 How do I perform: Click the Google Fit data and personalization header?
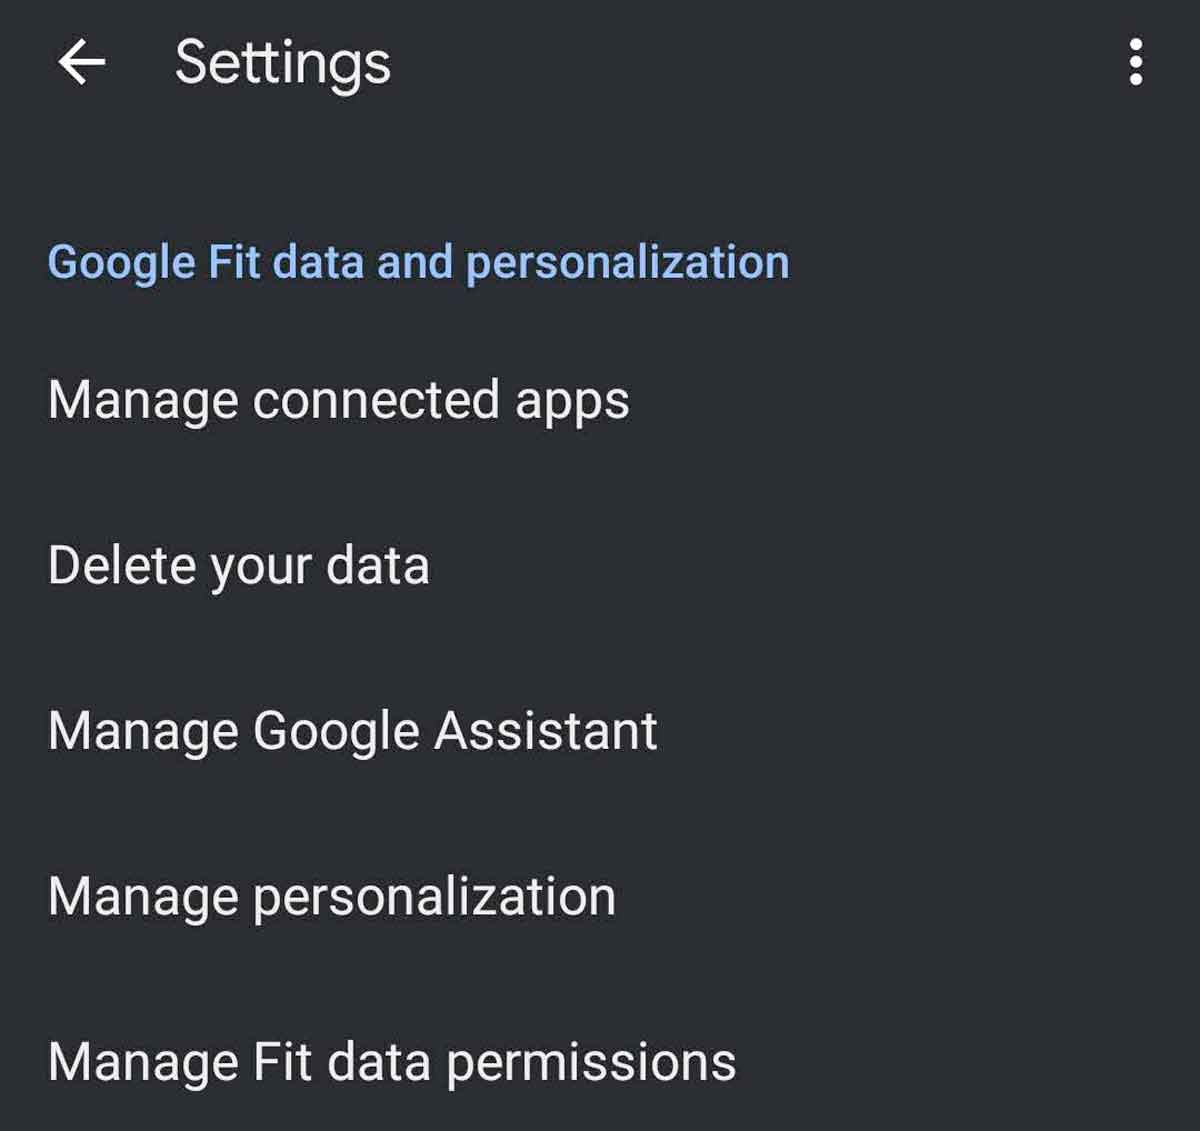click(x=417, y=261)
